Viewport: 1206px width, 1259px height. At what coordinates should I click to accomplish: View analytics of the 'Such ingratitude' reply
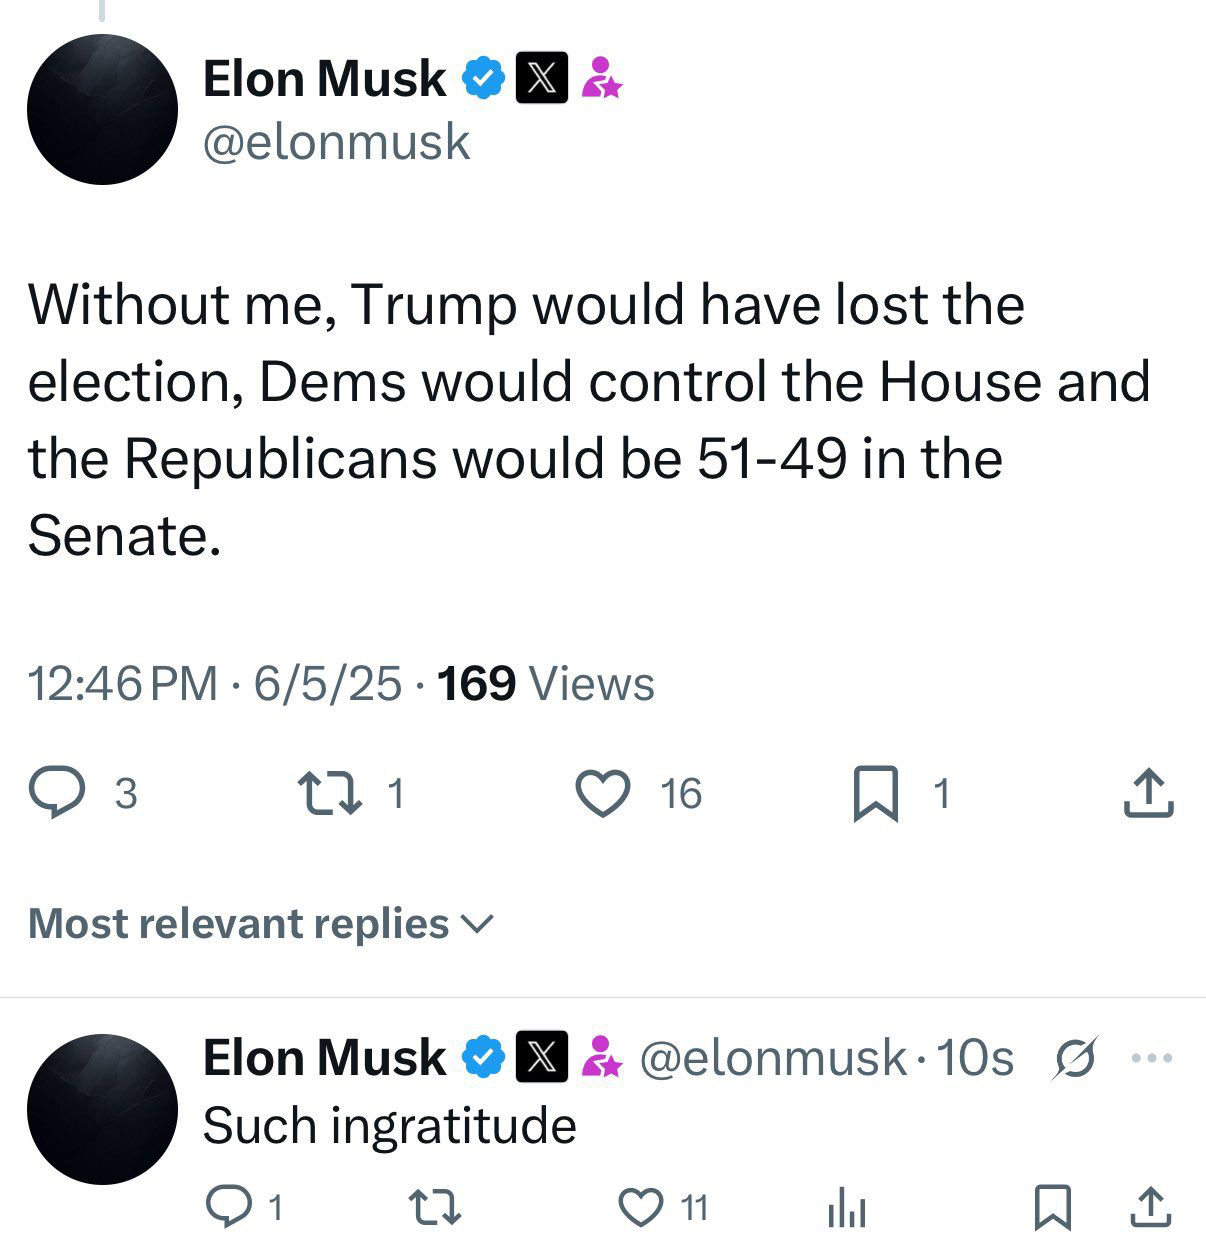tap(846, 1209)
